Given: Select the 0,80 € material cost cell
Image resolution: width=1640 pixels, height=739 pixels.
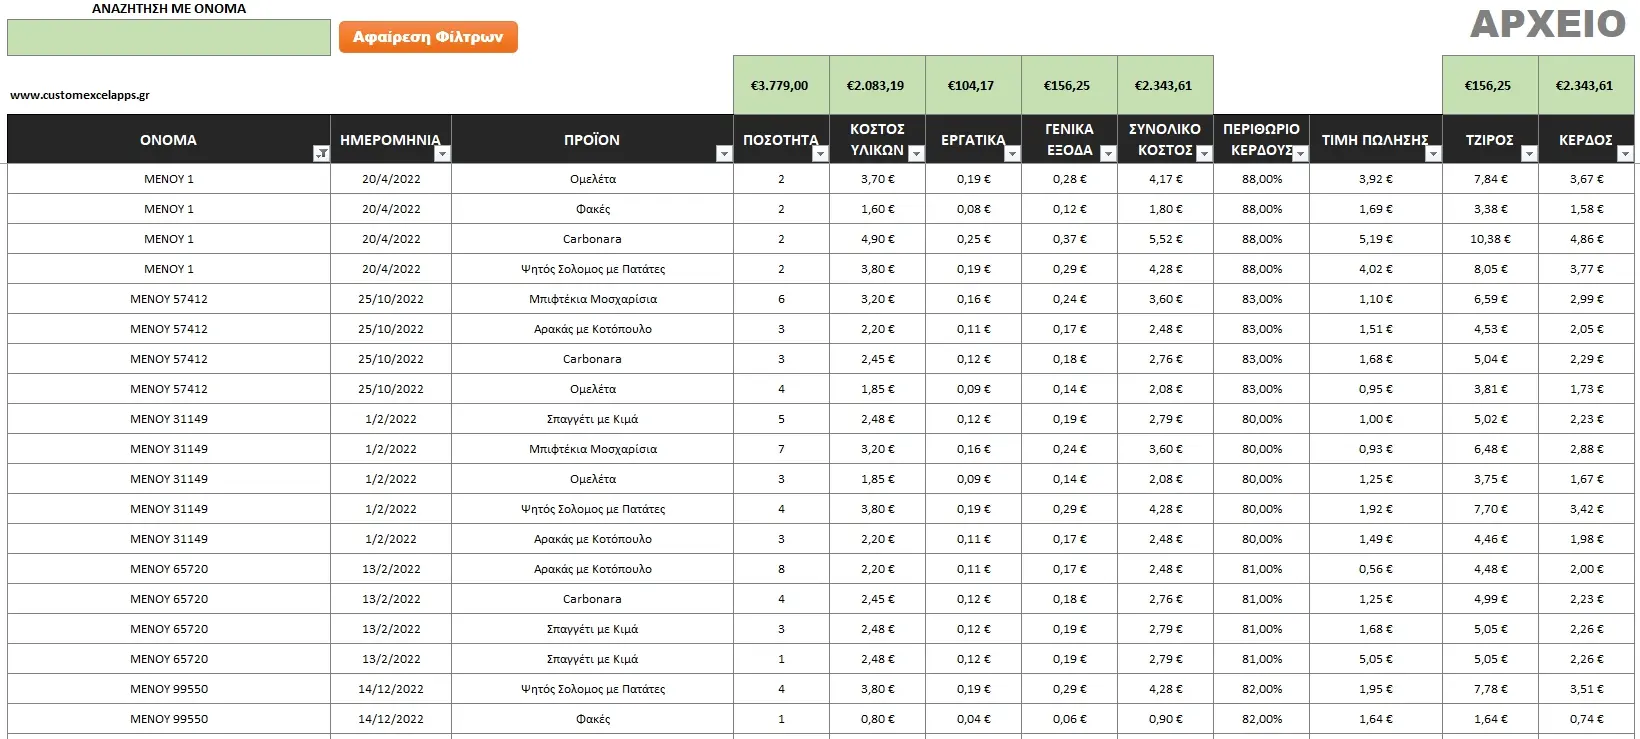Looking at the screenshot, I should point(877,719).
